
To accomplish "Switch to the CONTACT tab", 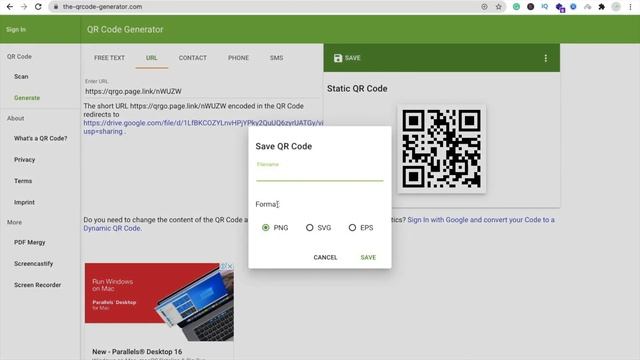I will pos(193,58).
